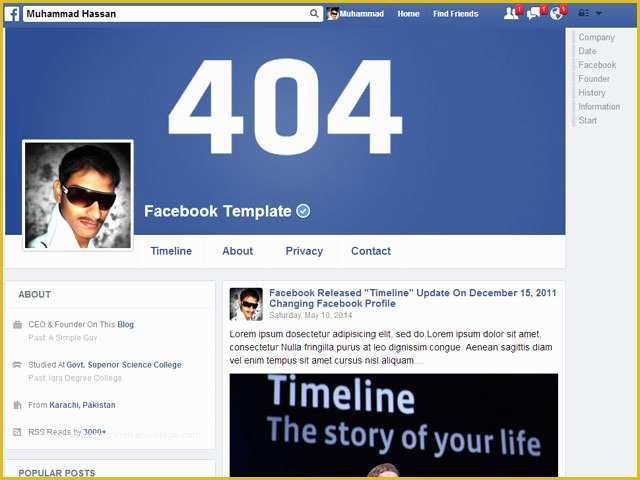Click the building icon beside From Karachi

tap(17, 405)
